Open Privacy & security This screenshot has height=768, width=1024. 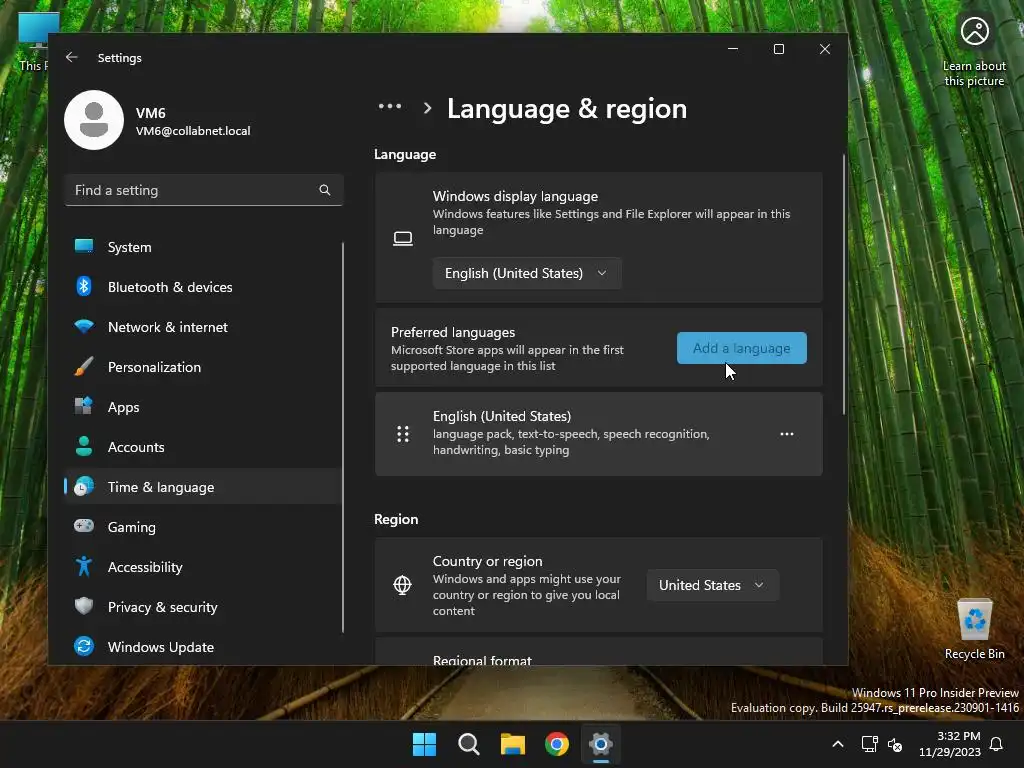[202, 607]
